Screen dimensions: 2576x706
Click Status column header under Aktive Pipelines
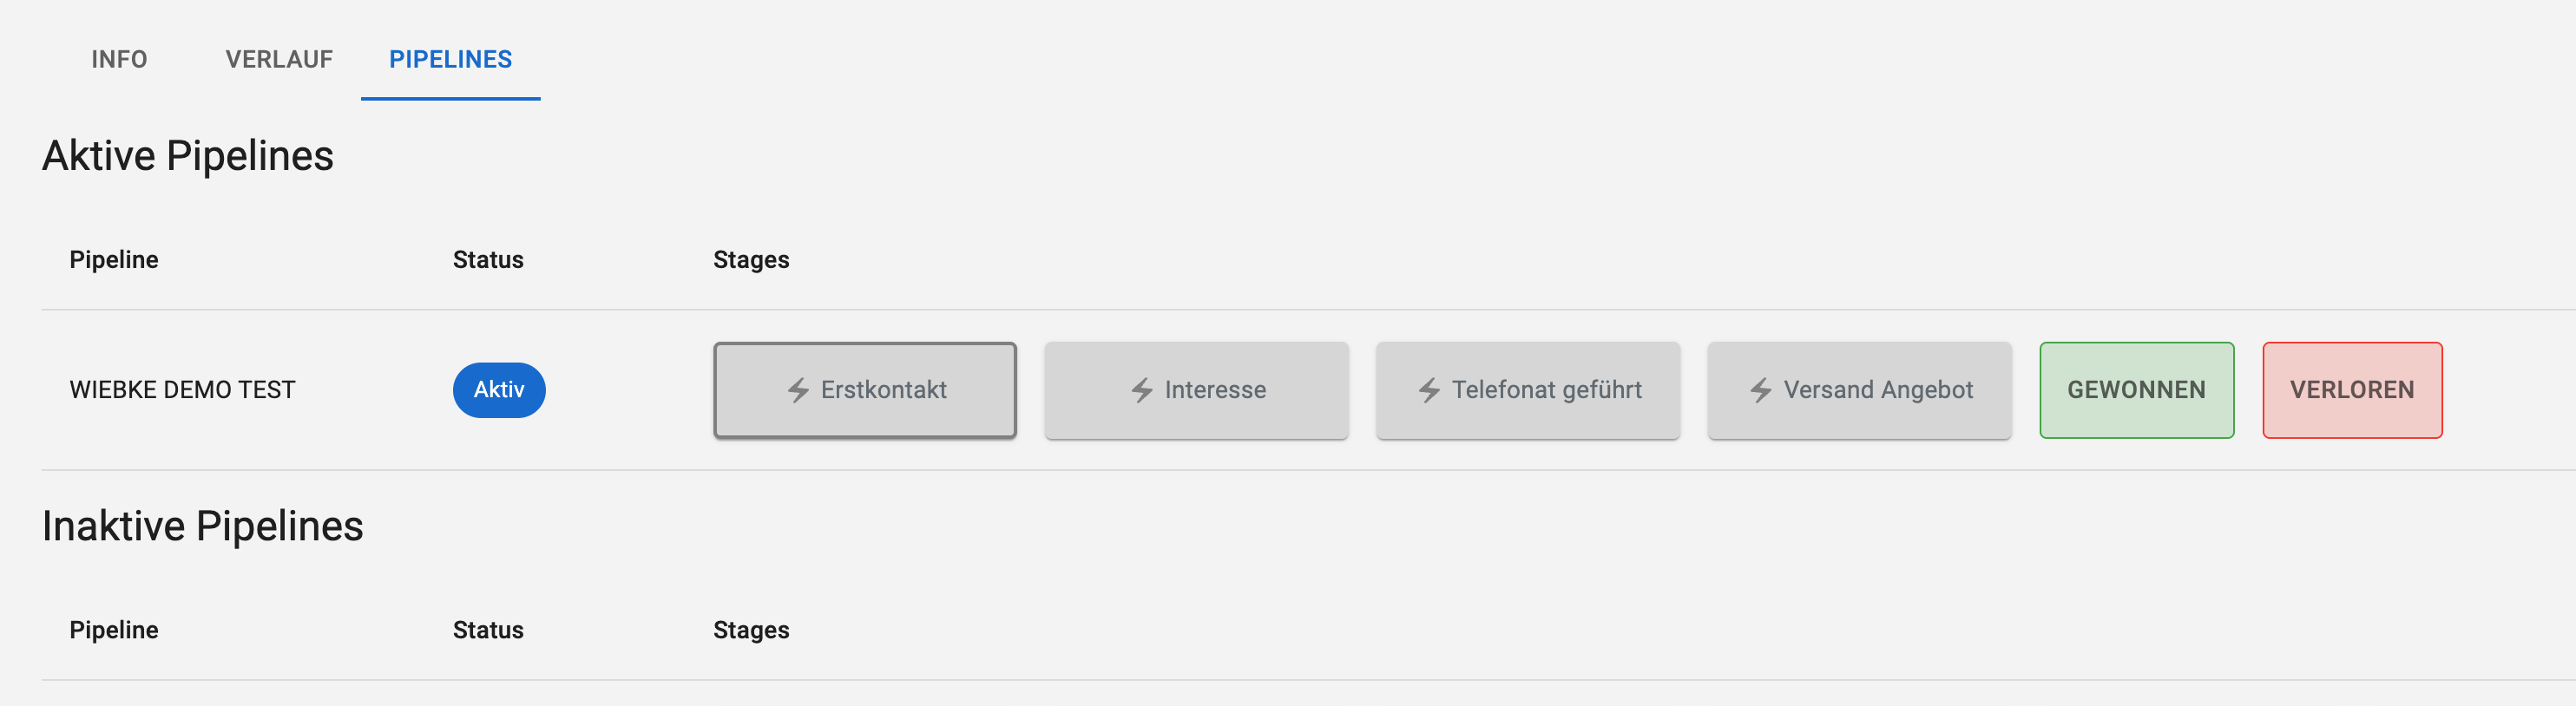pyautogui.click(x=488, y=260)
